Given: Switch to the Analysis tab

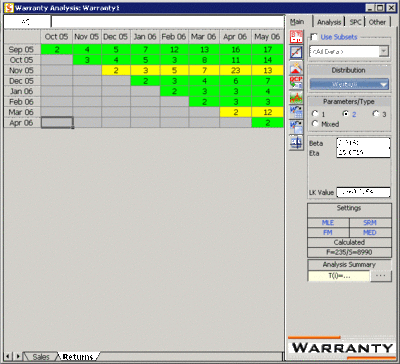Looking at the screenshot, I should [x=329, y=22].
